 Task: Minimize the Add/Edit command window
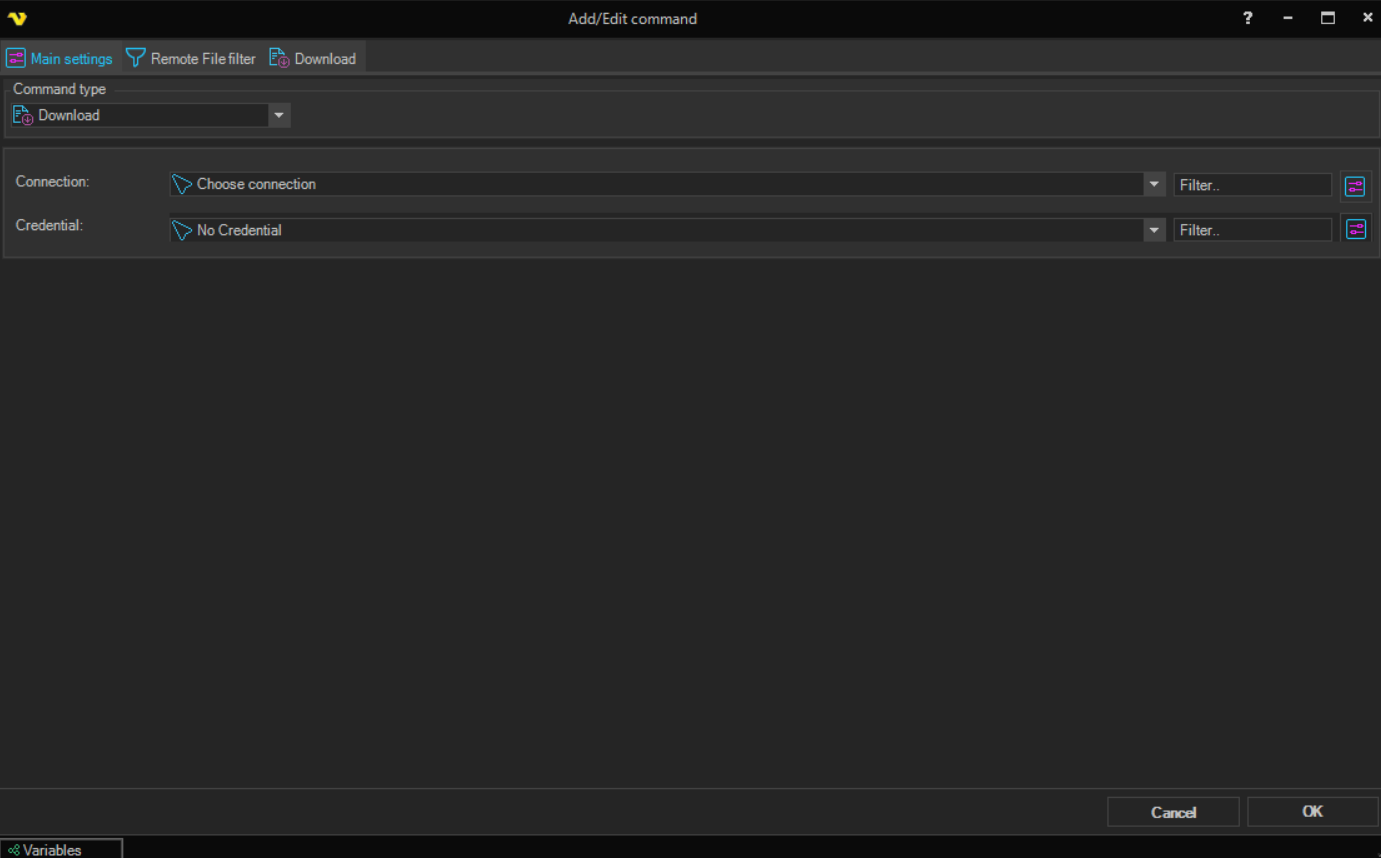click(1288, 18)
